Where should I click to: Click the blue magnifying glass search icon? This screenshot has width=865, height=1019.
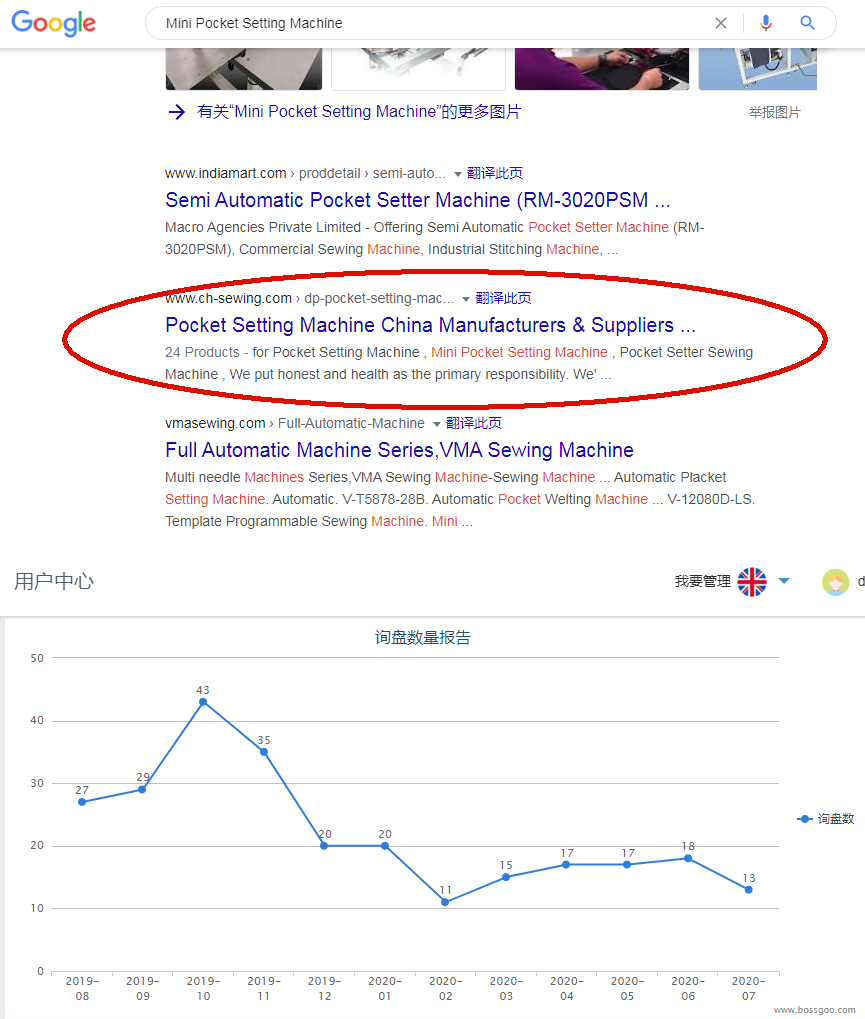click(808, 23)
